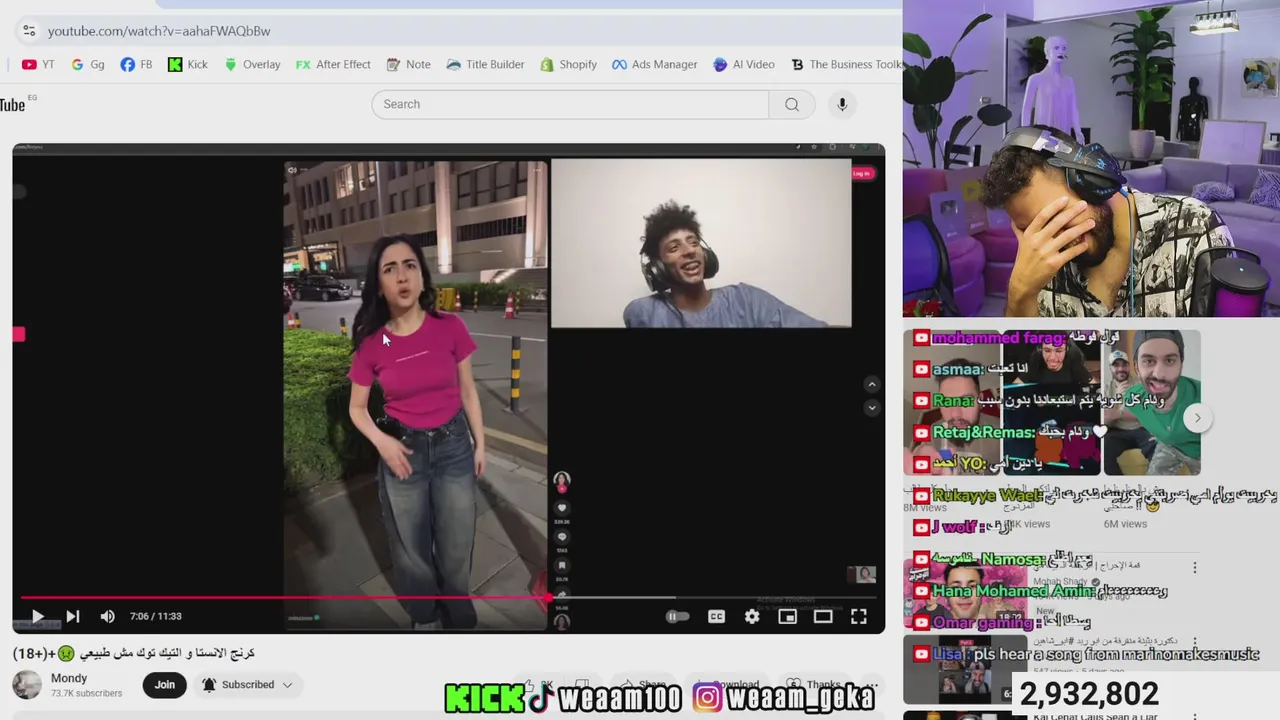The width and height of the screenshot is (1280, 720).
Task: Open the Short with the green shirt man
Action: pos(1152,402)
